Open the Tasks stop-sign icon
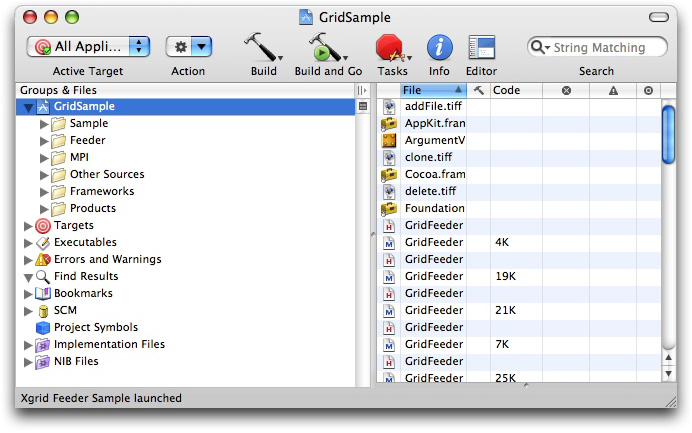 click(389, 48)
